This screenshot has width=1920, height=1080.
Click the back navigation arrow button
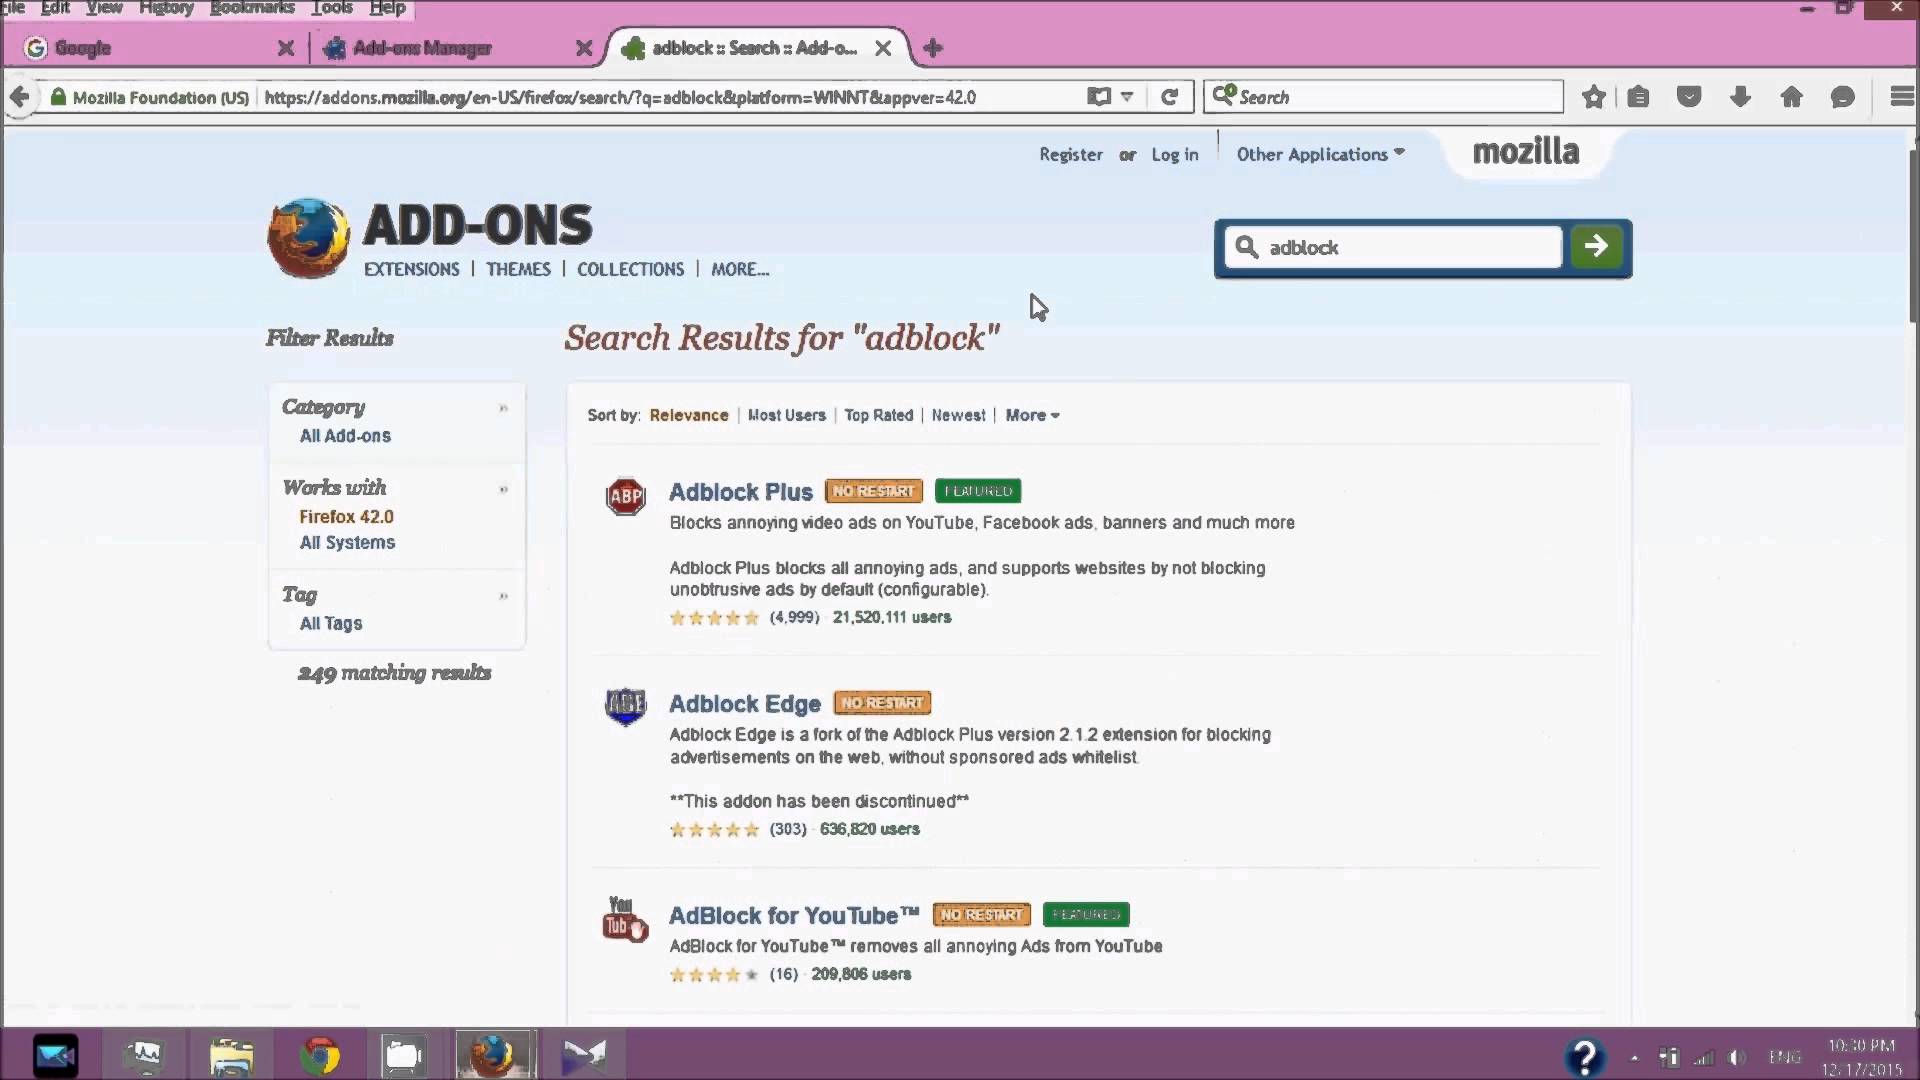20,96
